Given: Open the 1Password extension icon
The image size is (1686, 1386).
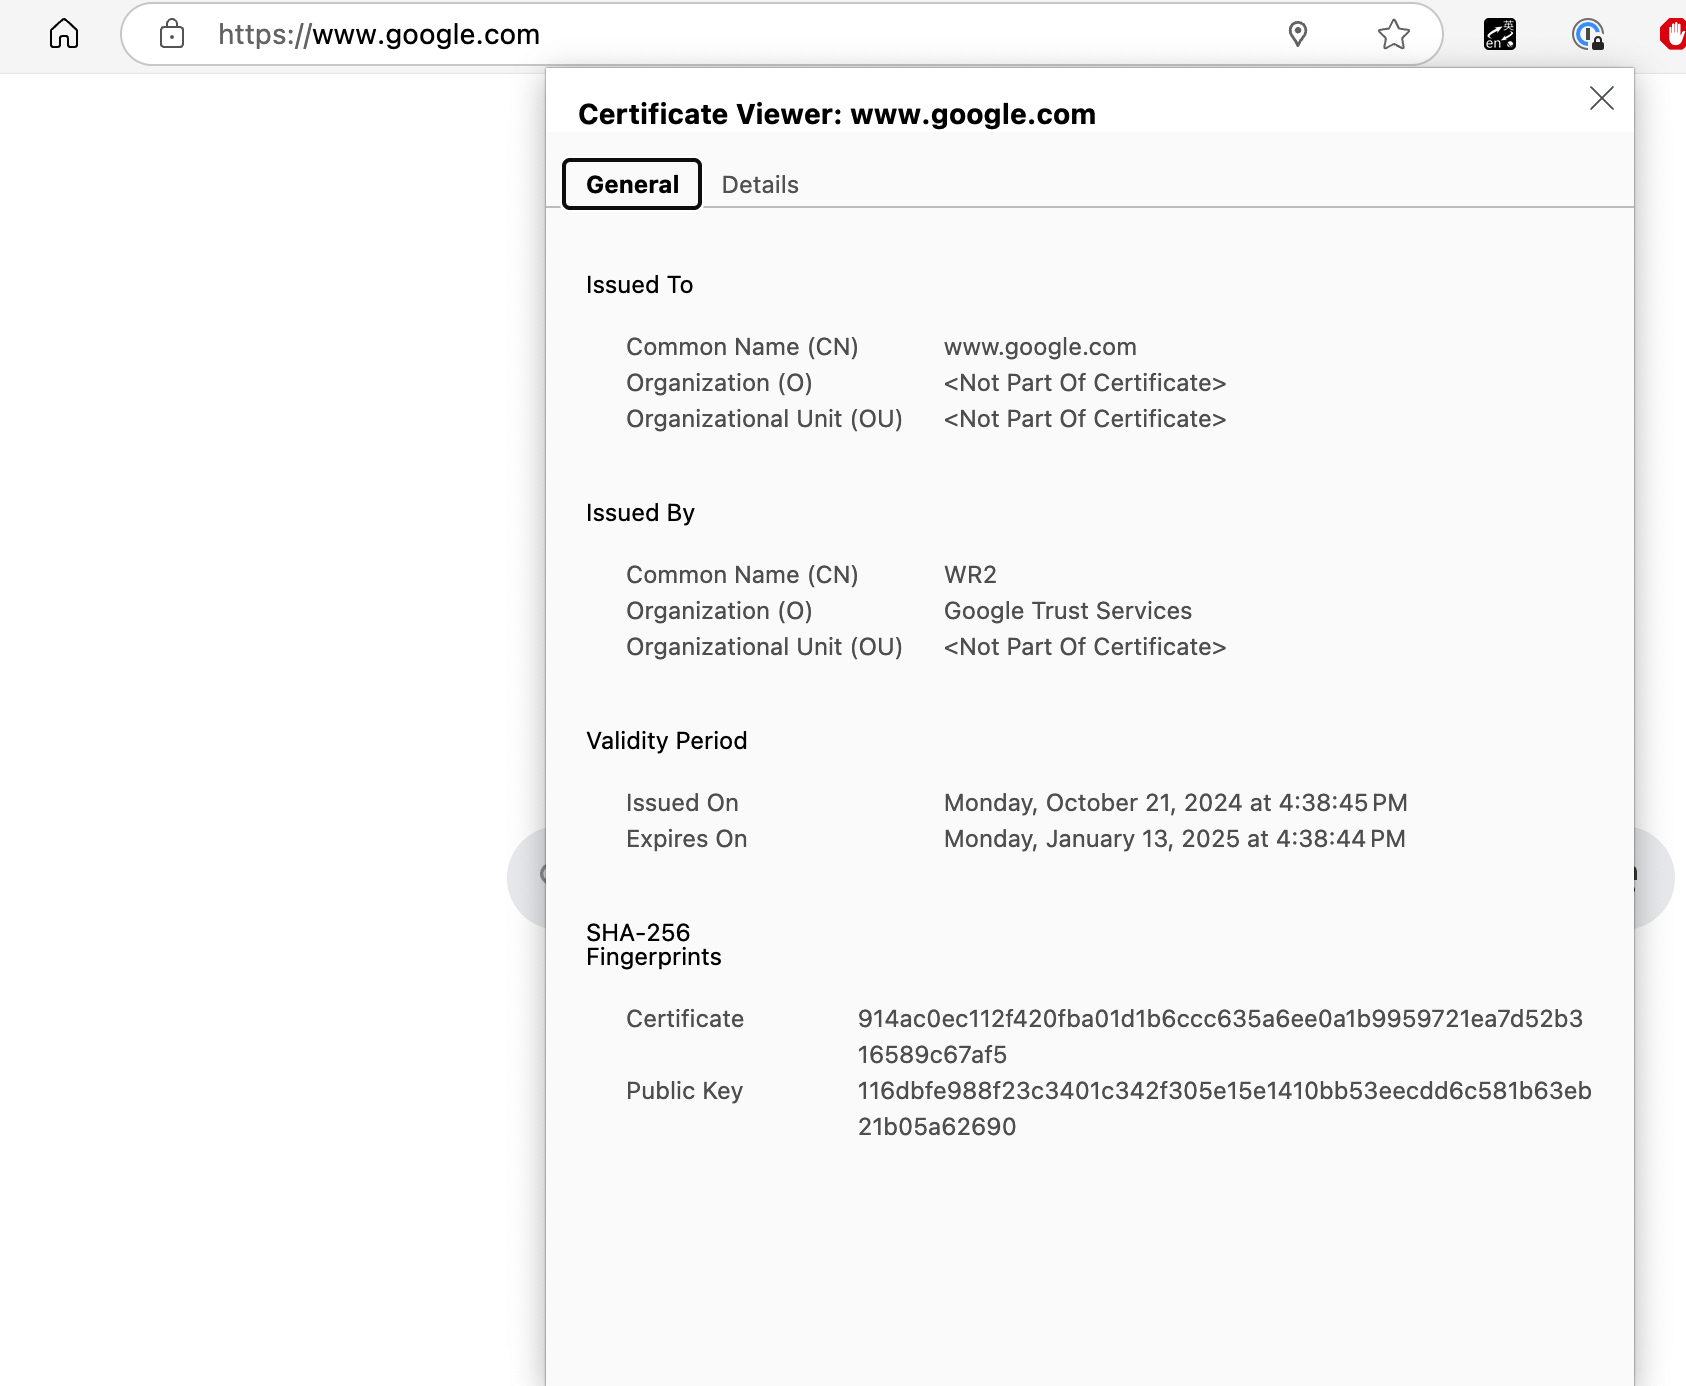Looking at the screenshot, I should pos(1587,35).
